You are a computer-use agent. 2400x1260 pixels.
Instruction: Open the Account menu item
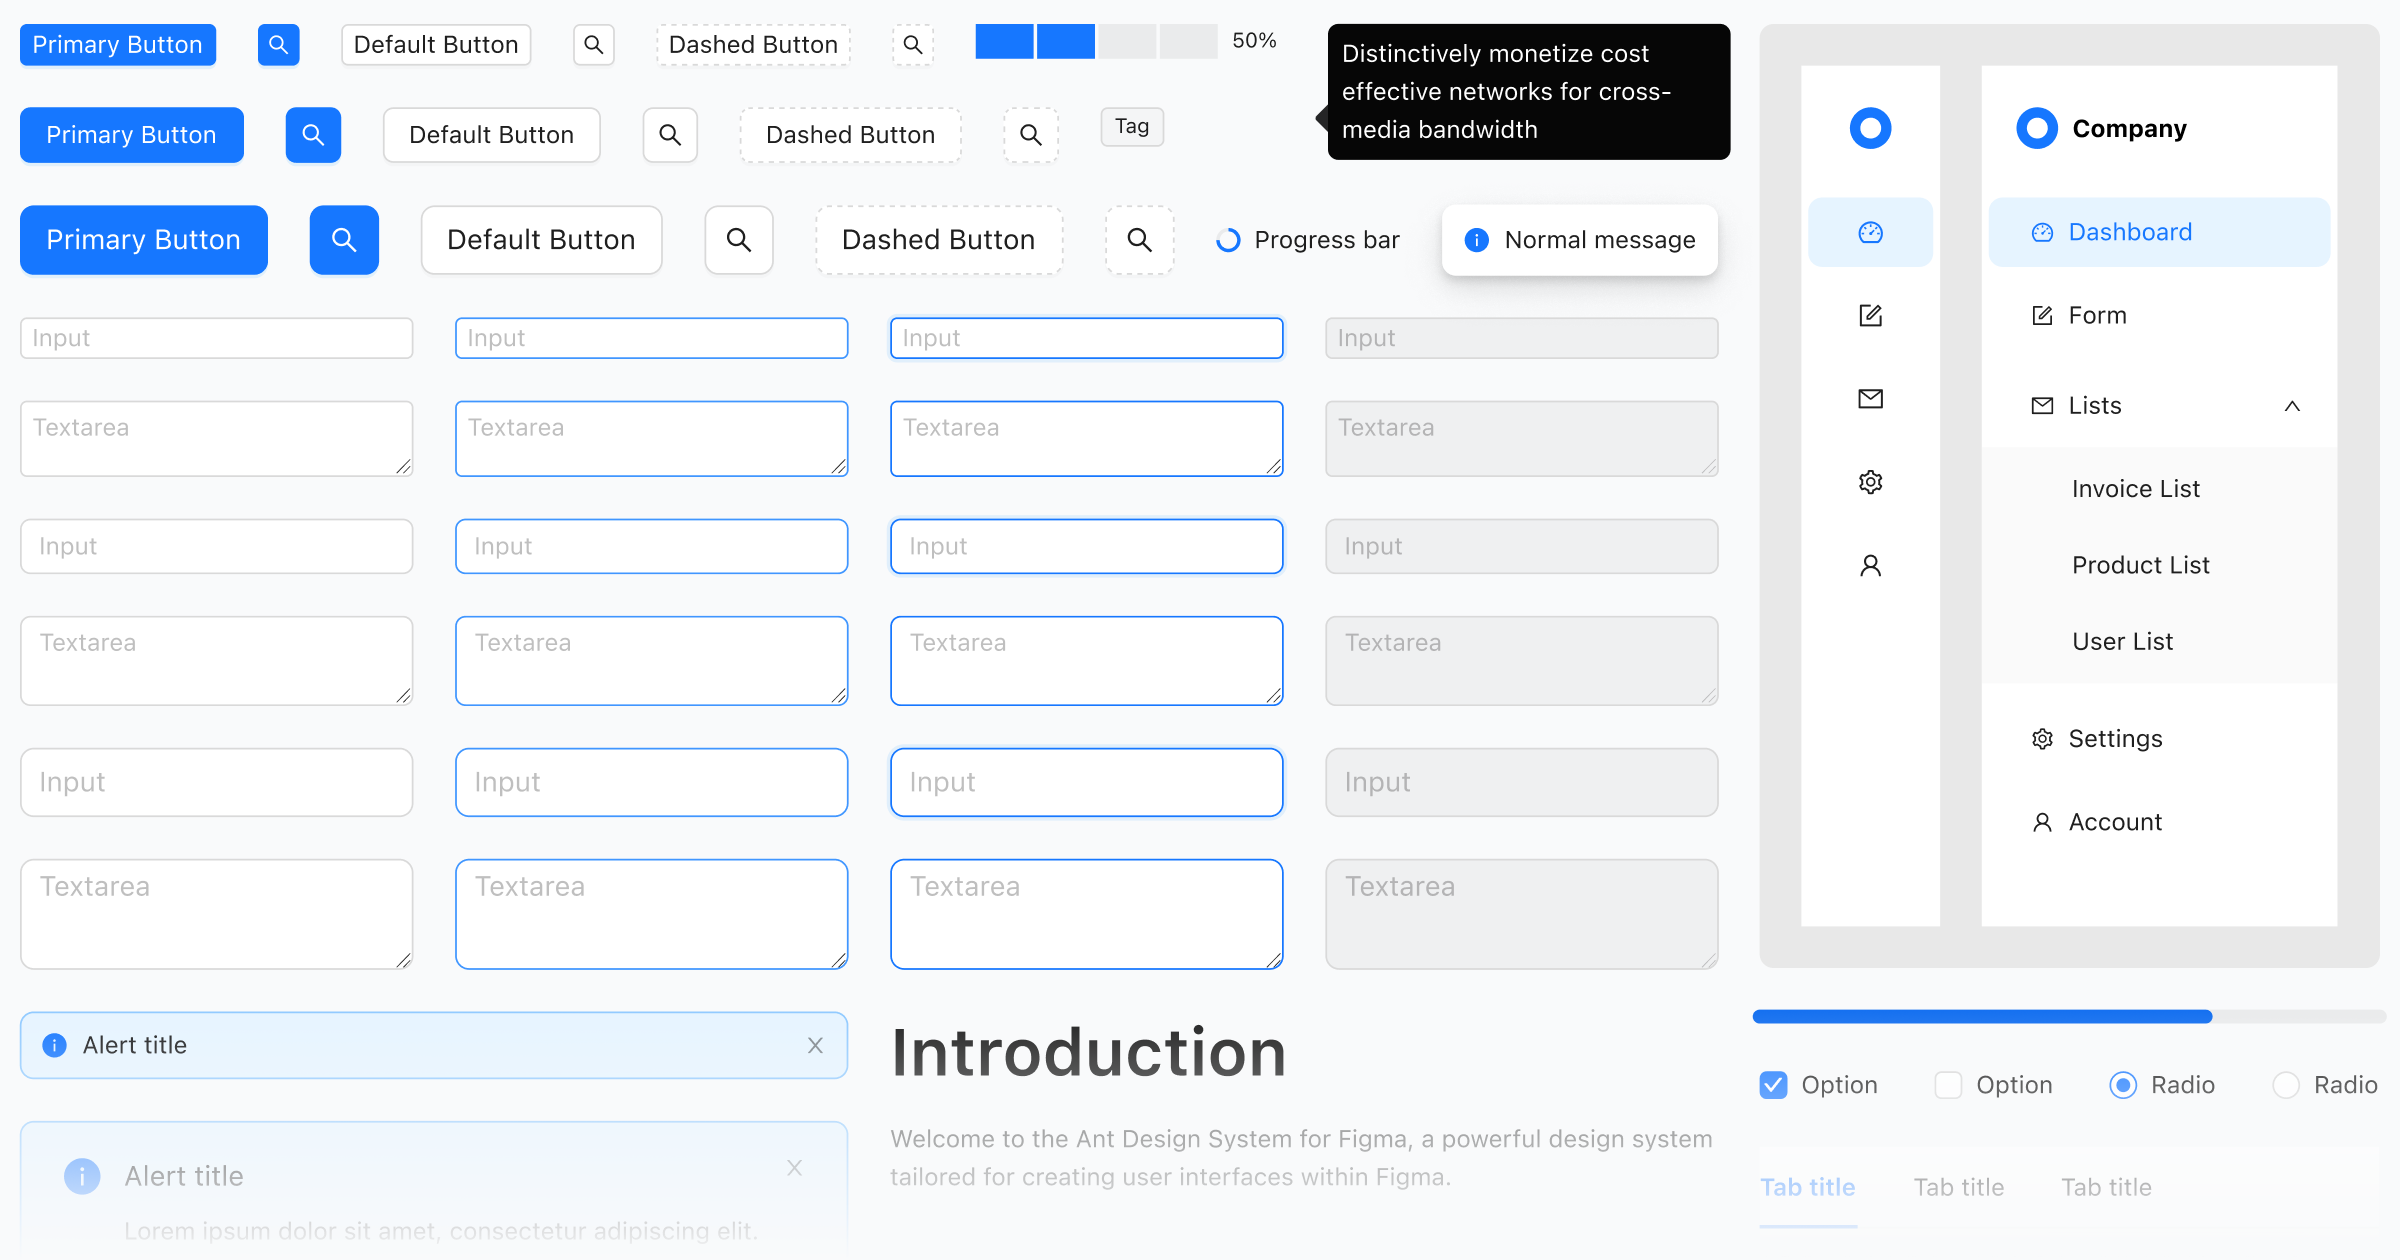coord(2114,821)
